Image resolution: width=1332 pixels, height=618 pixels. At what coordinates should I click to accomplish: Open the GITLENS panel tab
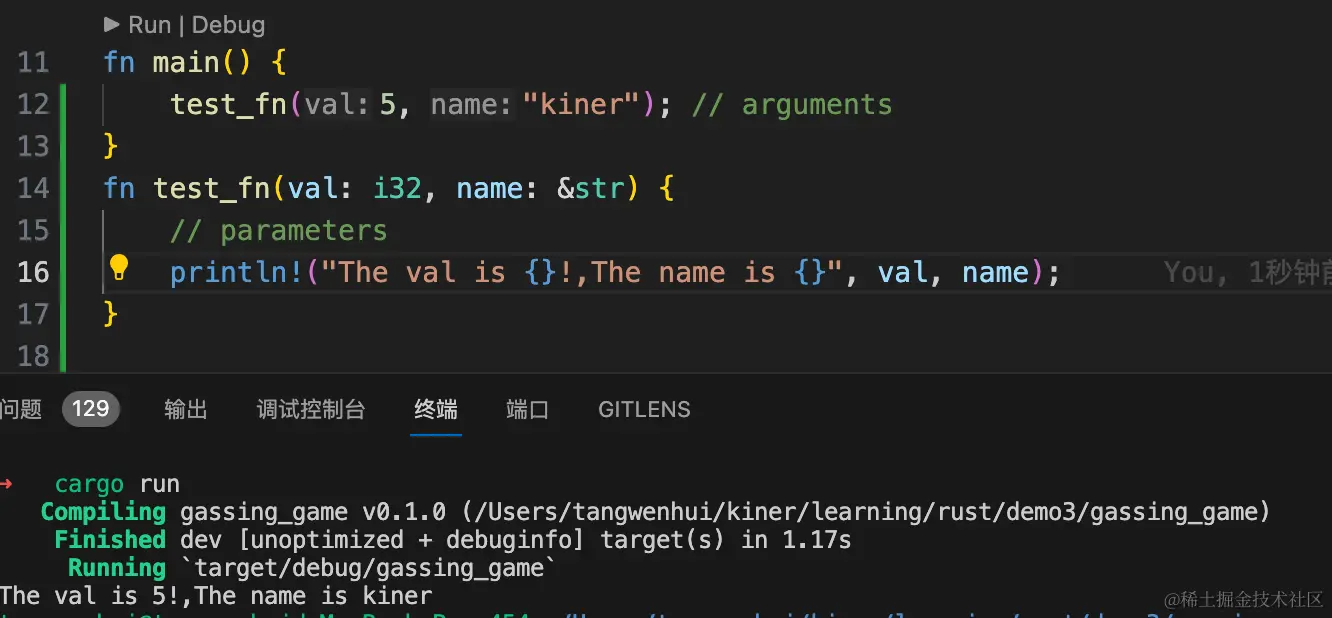pos(644,409)
